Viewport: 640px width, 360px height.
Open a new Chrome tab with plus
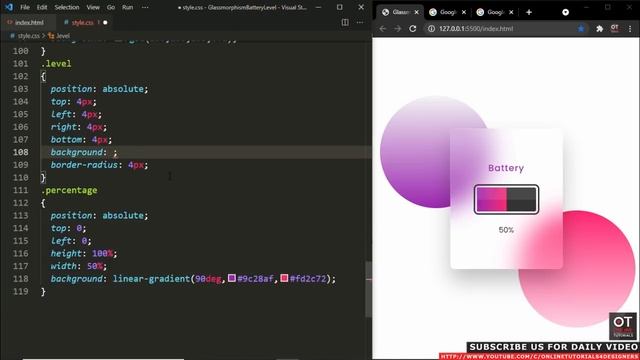click(529, 12)
